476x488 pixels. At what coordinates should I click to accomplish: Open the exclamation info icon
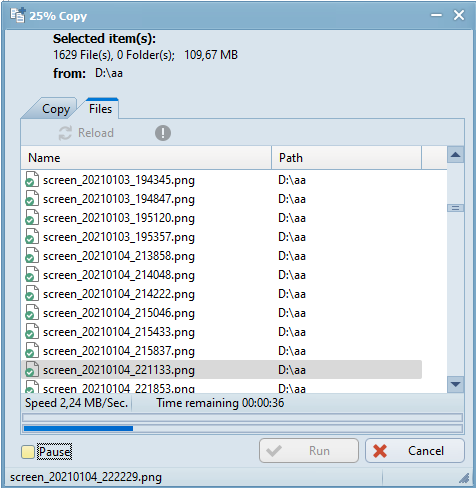(163, 133)
